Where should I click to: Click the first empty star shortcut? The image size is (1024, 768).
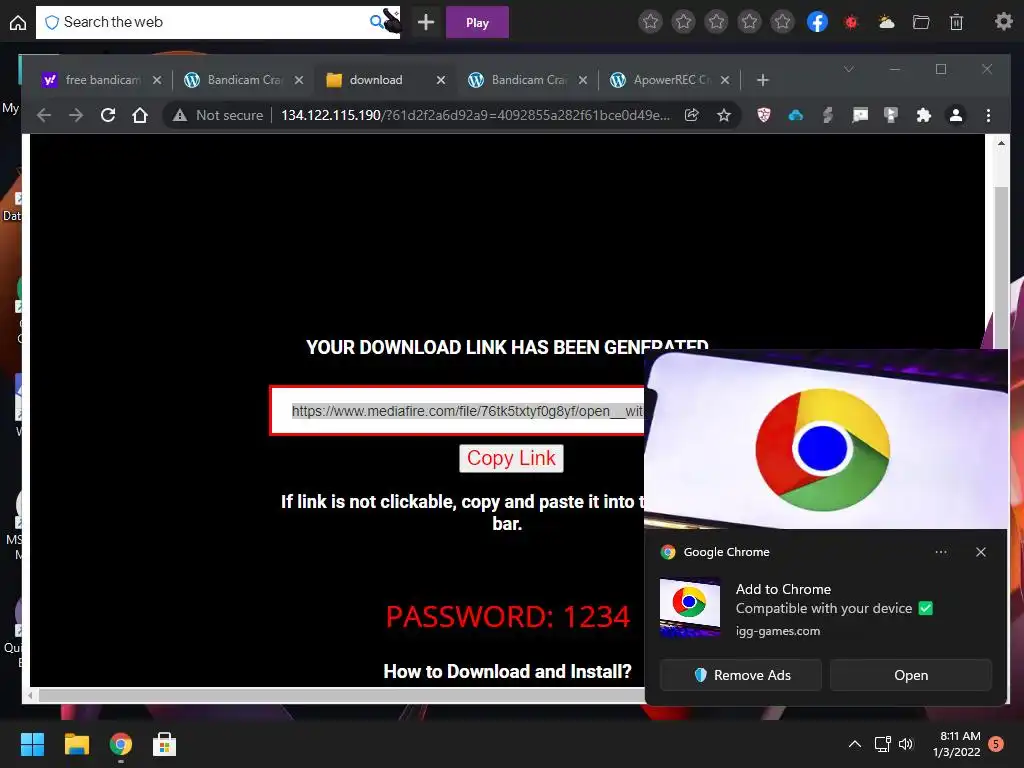coord(650,22)
